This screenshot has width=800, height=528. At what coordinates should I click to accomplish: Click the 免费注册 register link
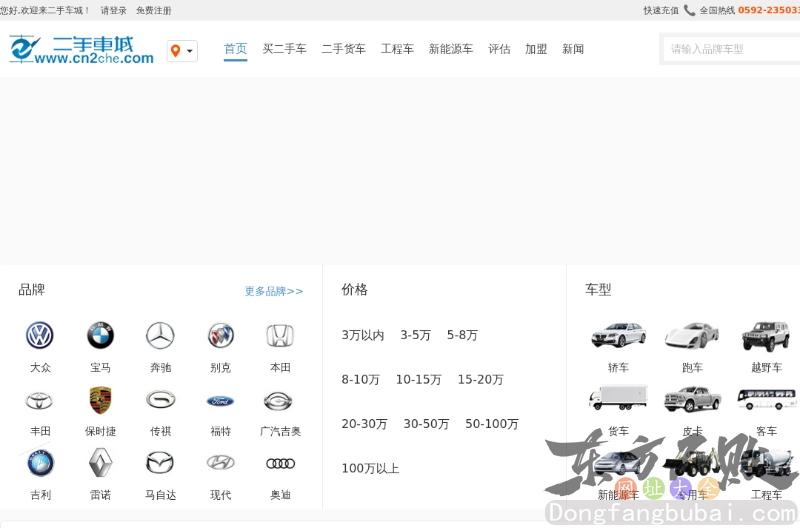pyautogui.click(x=154, y=10)
